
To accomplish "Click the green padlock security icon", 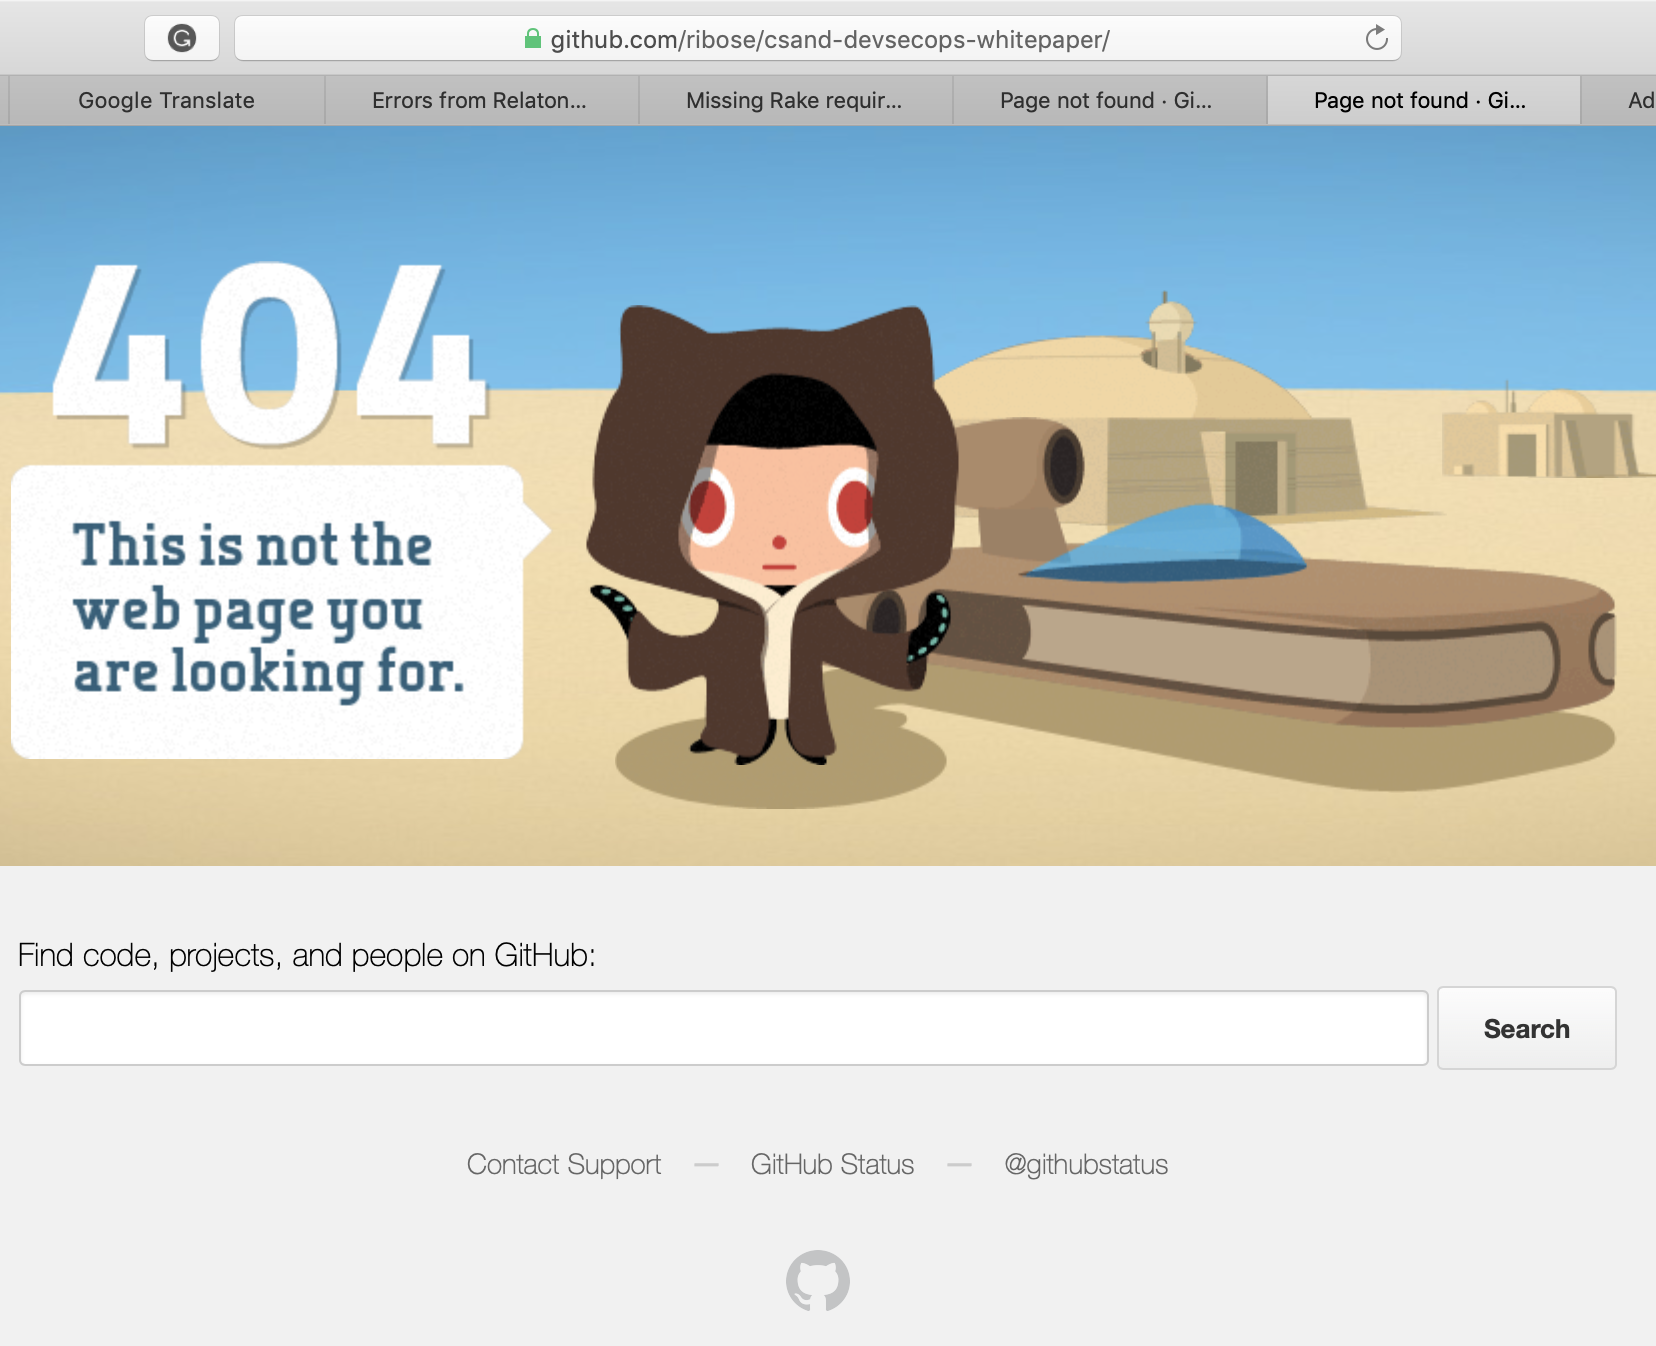I will [533, 39].
